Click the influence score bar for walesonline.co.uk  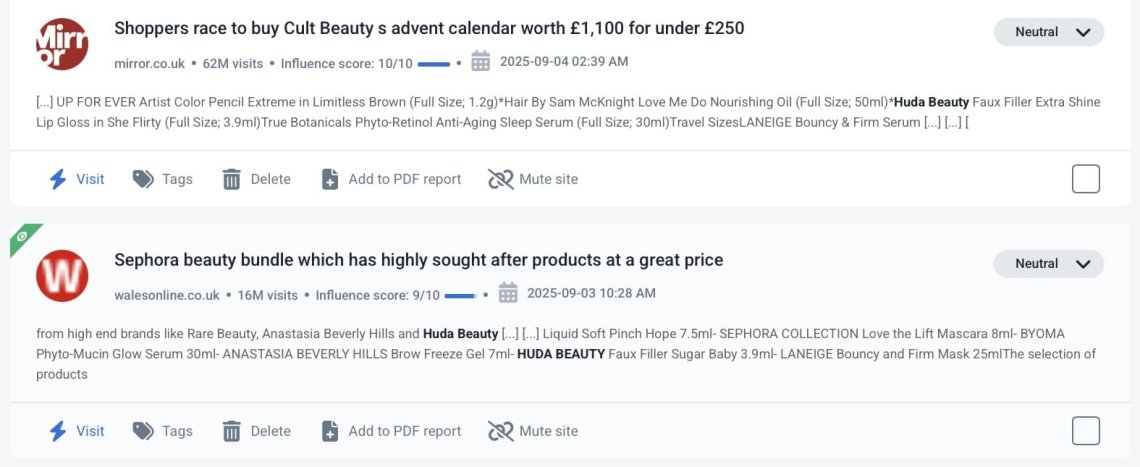(x=460, y=296)
